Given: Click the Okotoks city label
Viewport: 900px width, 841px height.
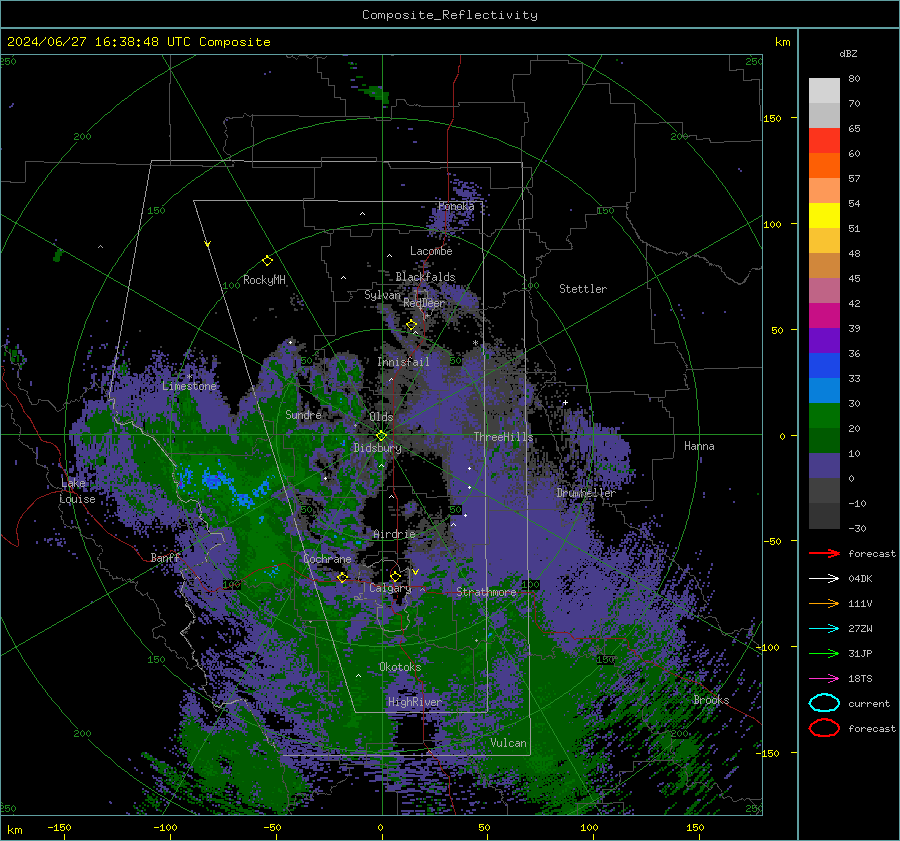Looking at the screenshot, I should tap(400, 667).
